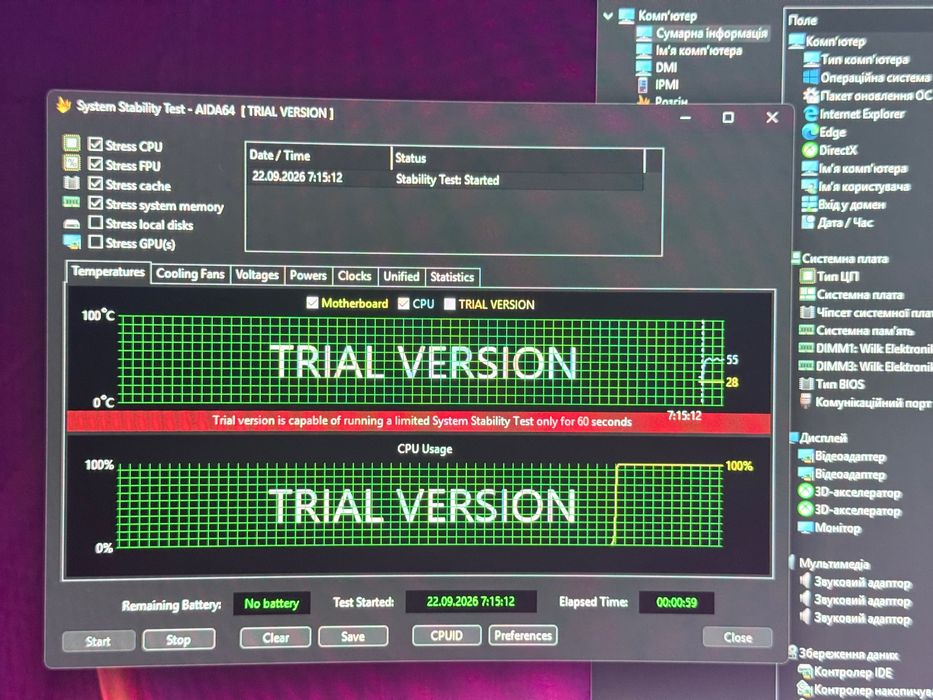This screenshot has height=700, width=933.
Task: Click the Тип BIOS chip icon
Action: pyautogui.click(x=806, y=383)
